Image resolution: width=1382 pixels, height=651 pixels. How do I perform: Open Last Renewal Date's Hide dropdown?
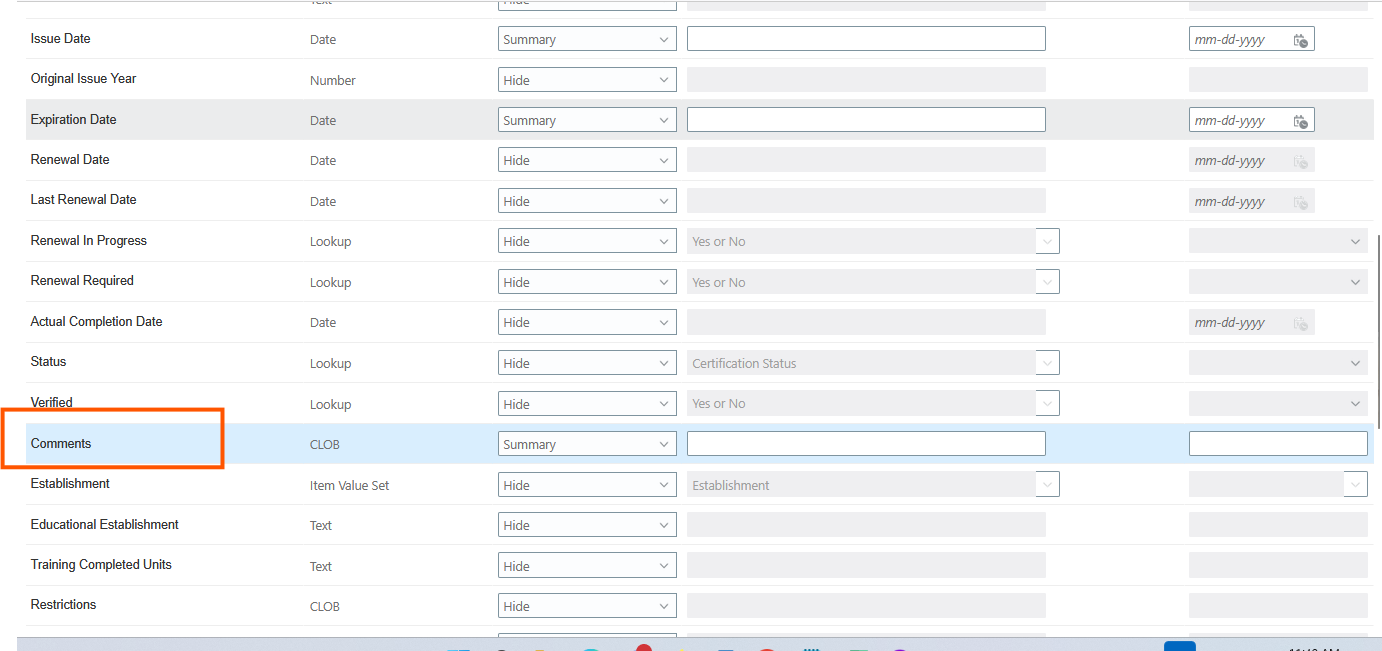[587, 201]
